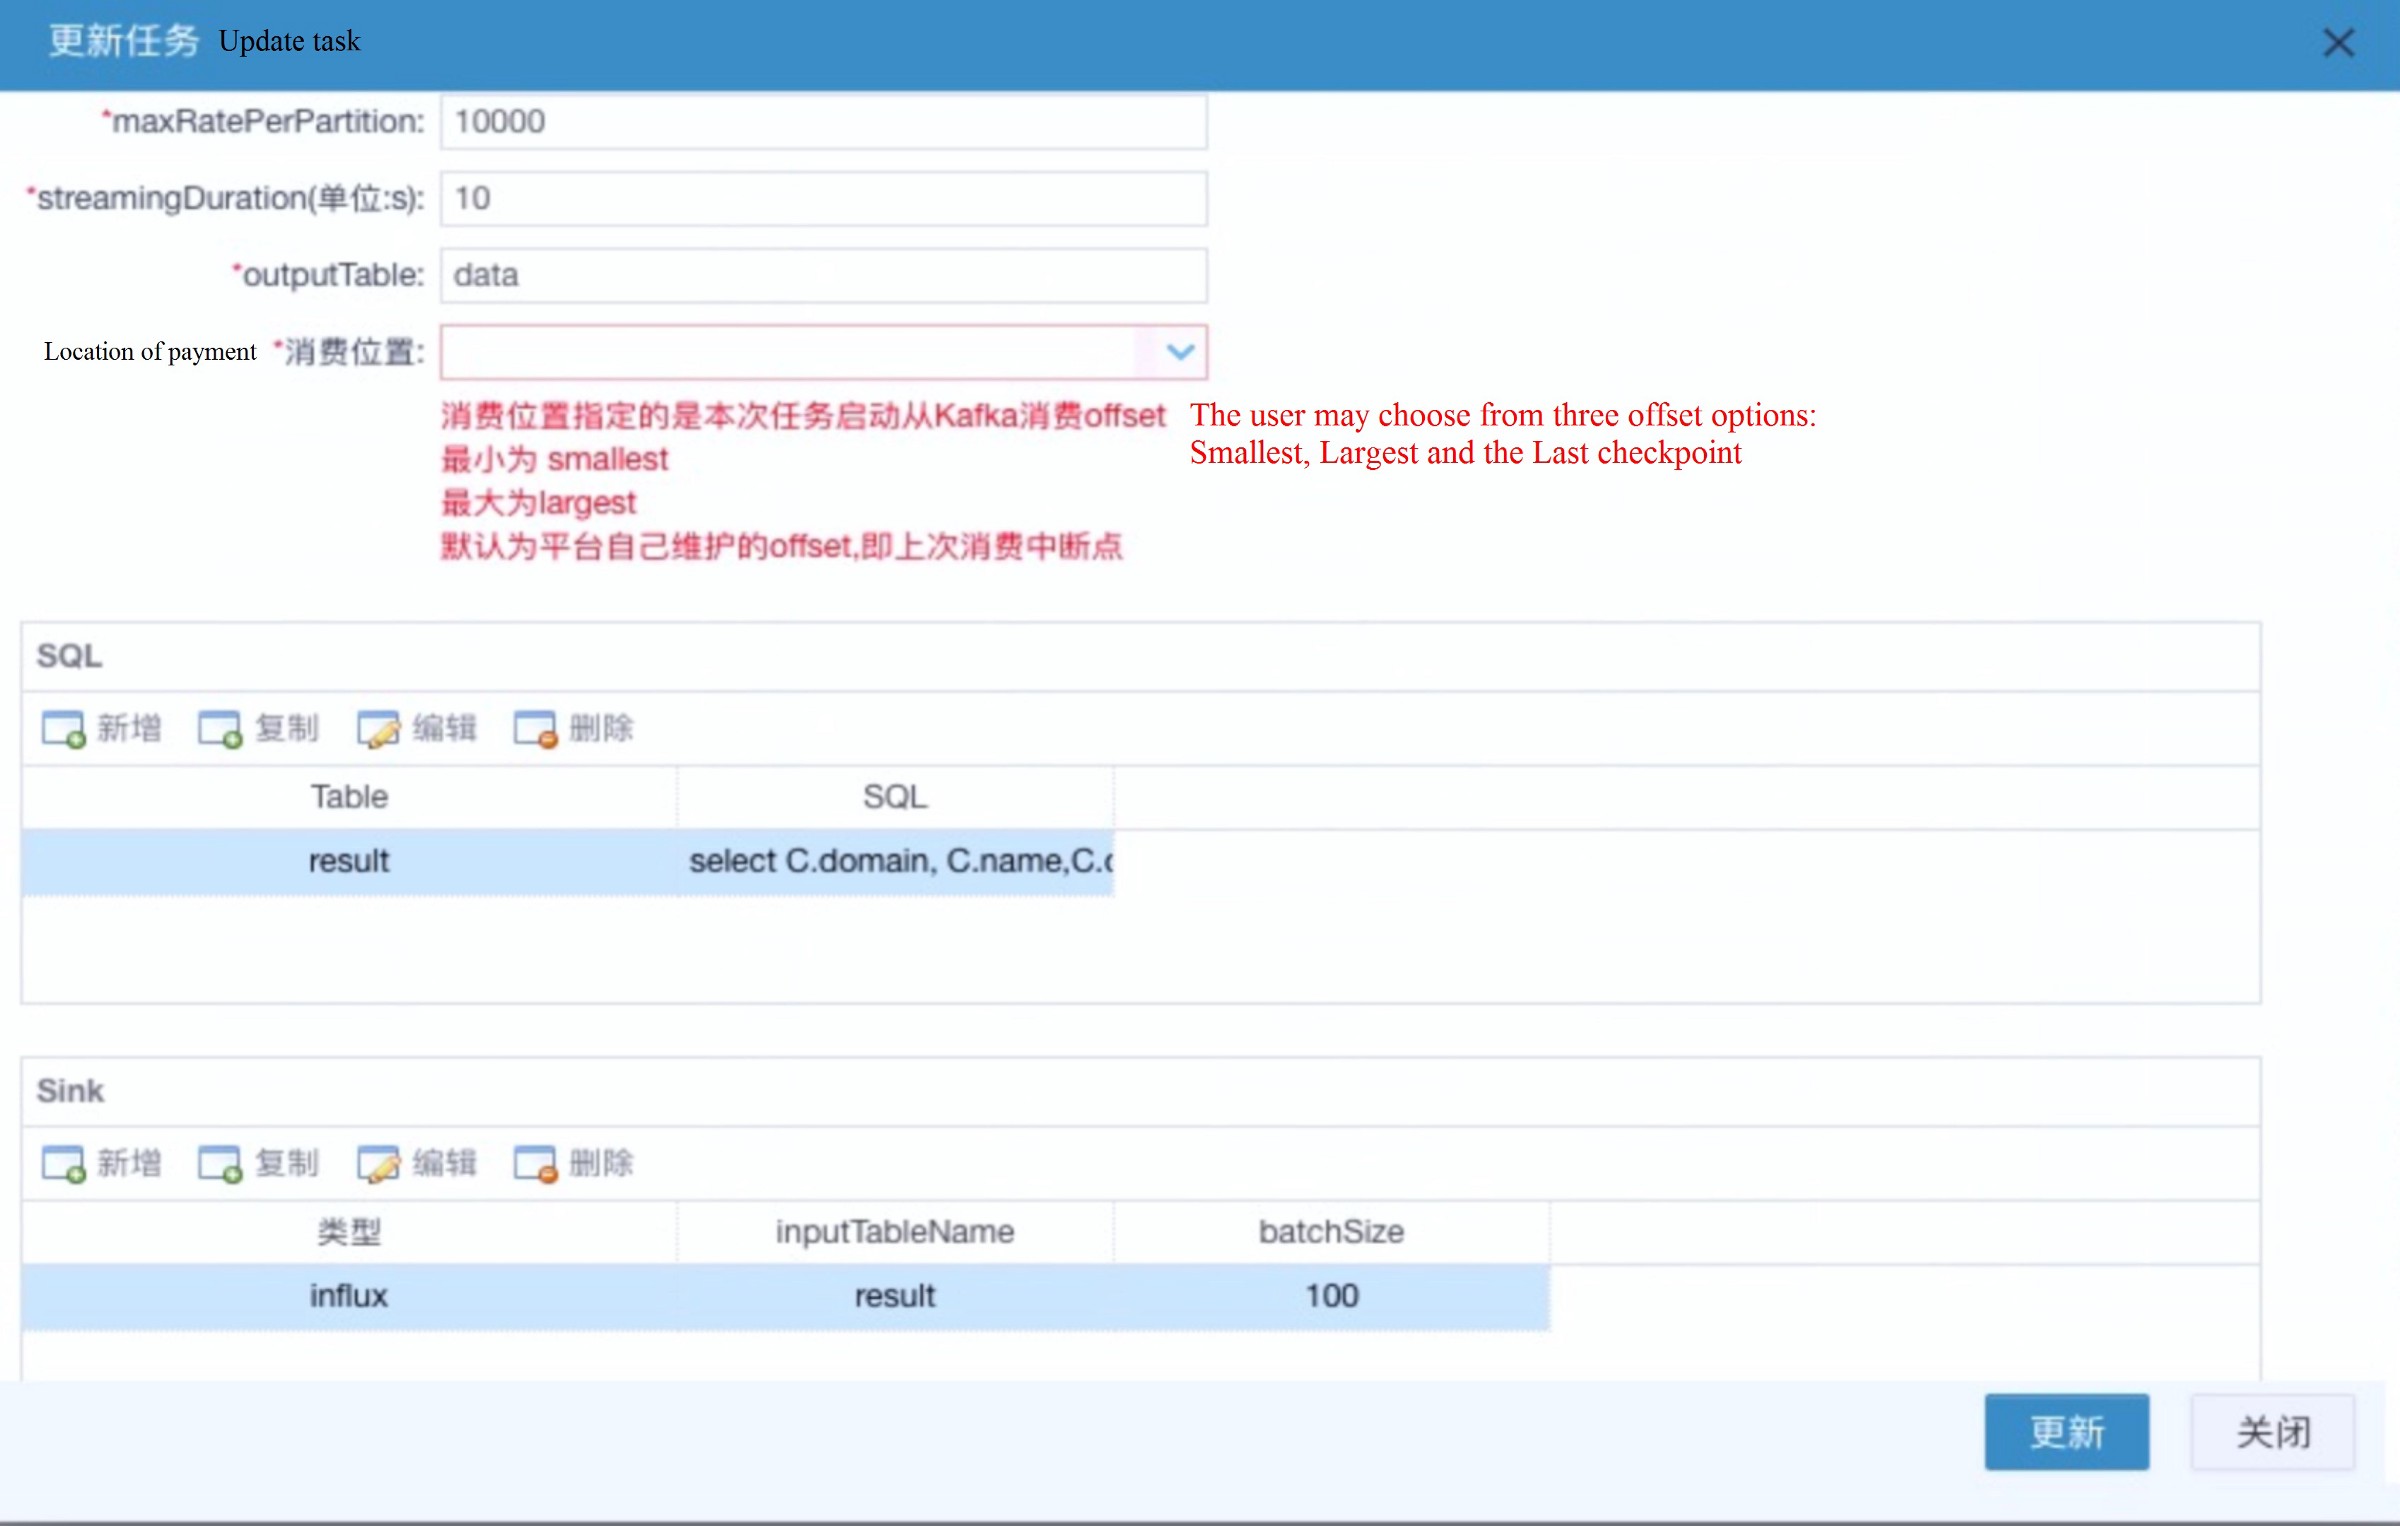Expand the 消费位置 dropdown arrow
The height and width of the screenshot is (1526, 2400).
[1180, 352]
